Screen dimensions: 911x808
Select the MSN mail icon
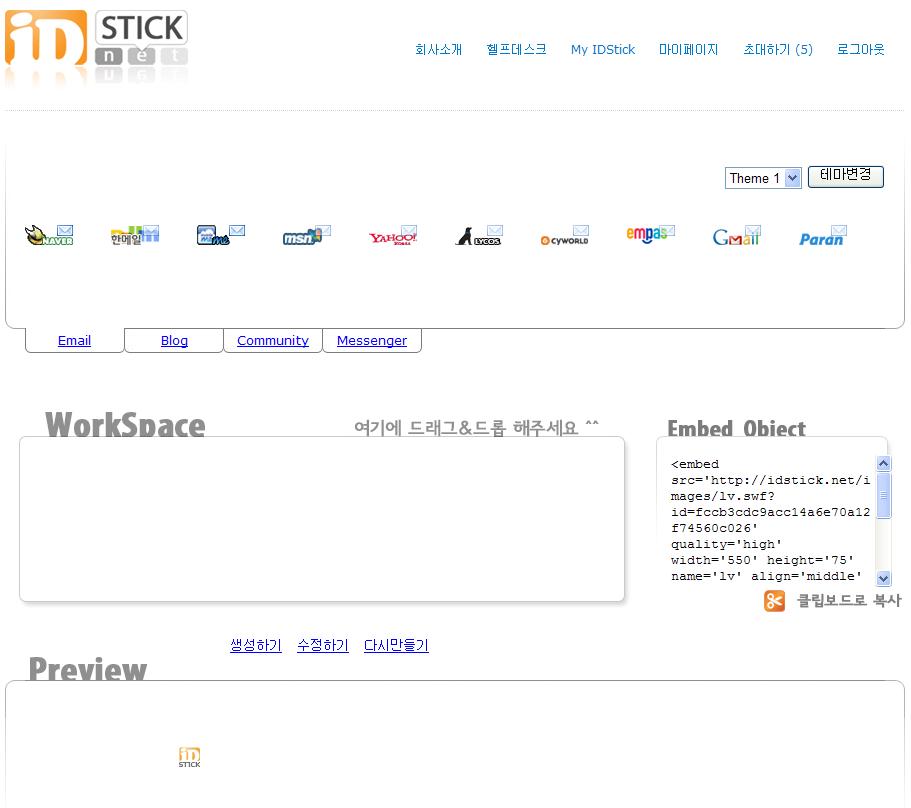tap(307, 235)
